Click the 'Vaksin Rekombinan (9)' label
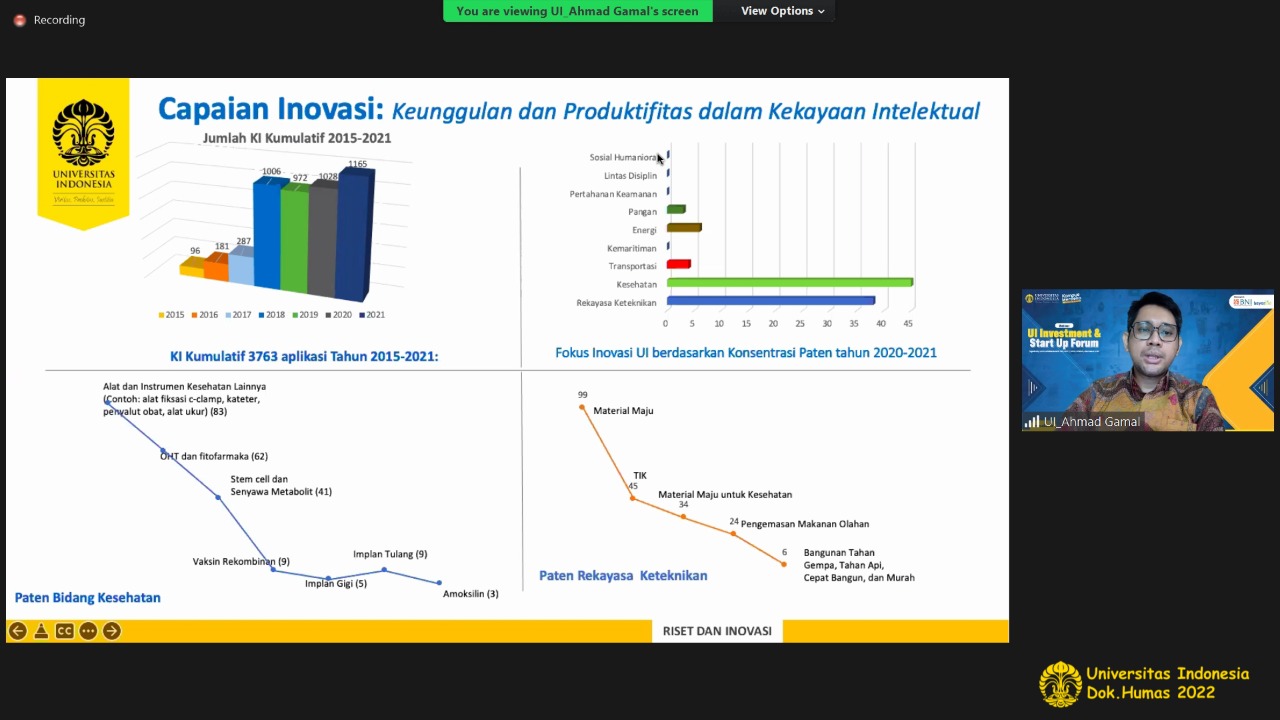Viewport: 1280px width, 720px height. [241, 562]
